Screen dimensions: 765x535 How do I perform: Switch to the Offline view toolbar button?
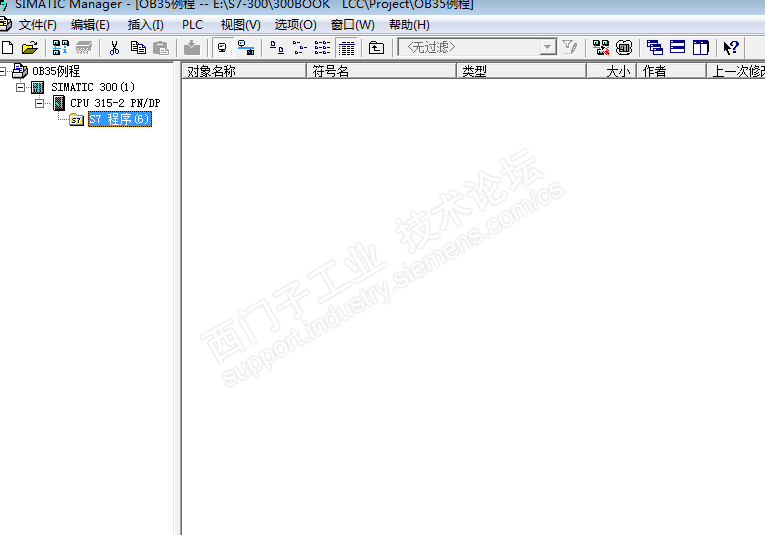click(222, 48)
